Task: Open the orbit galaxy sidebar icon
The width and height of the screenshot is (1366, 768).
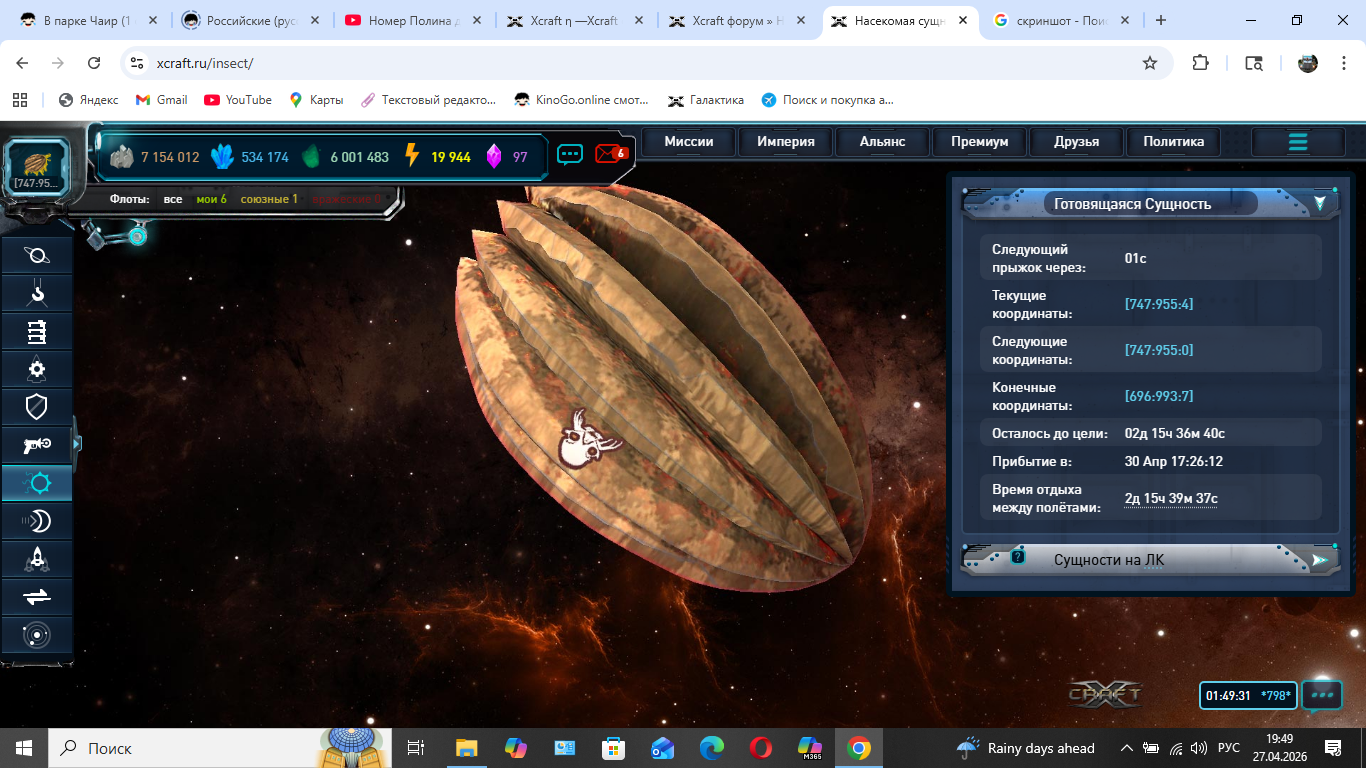Action: (x=36, y=635)
